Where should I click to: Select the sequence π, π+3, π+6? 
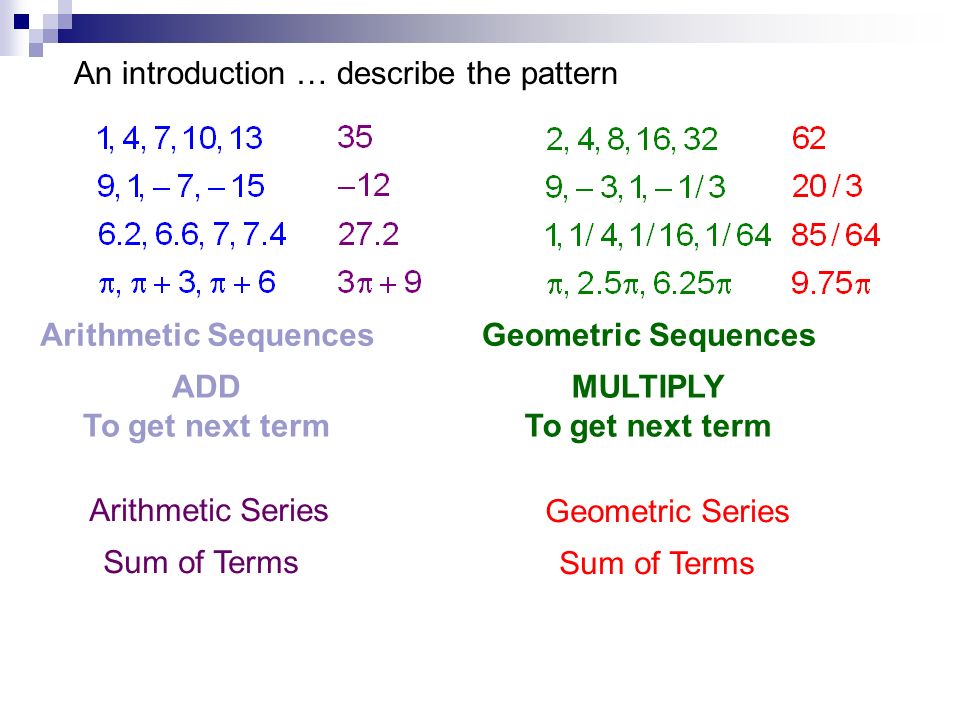(x=187, y=283)
